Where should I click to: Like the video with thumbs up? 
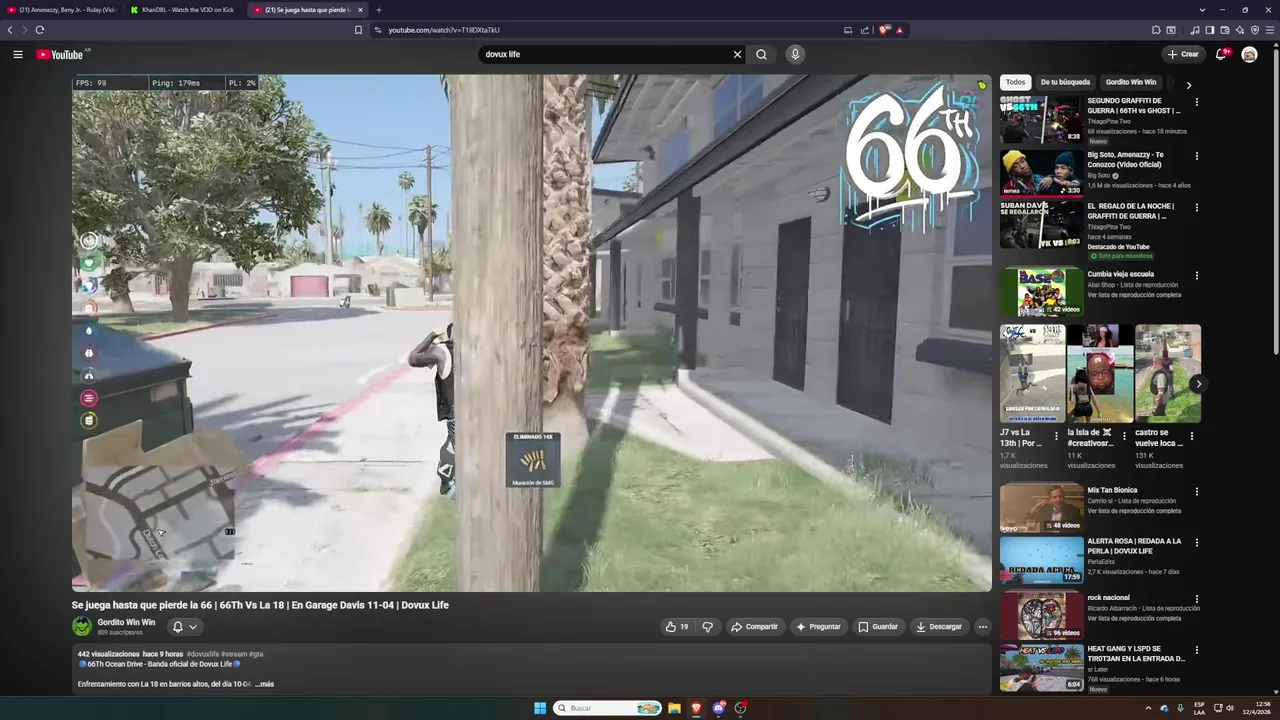tap(677, 627)
